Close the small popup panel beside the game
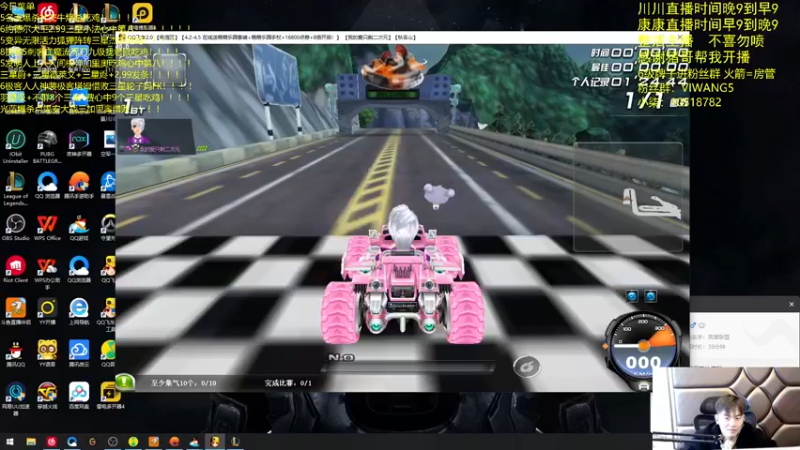The height and width of the screenshot is (450, 800). click(x=791, y=304)
